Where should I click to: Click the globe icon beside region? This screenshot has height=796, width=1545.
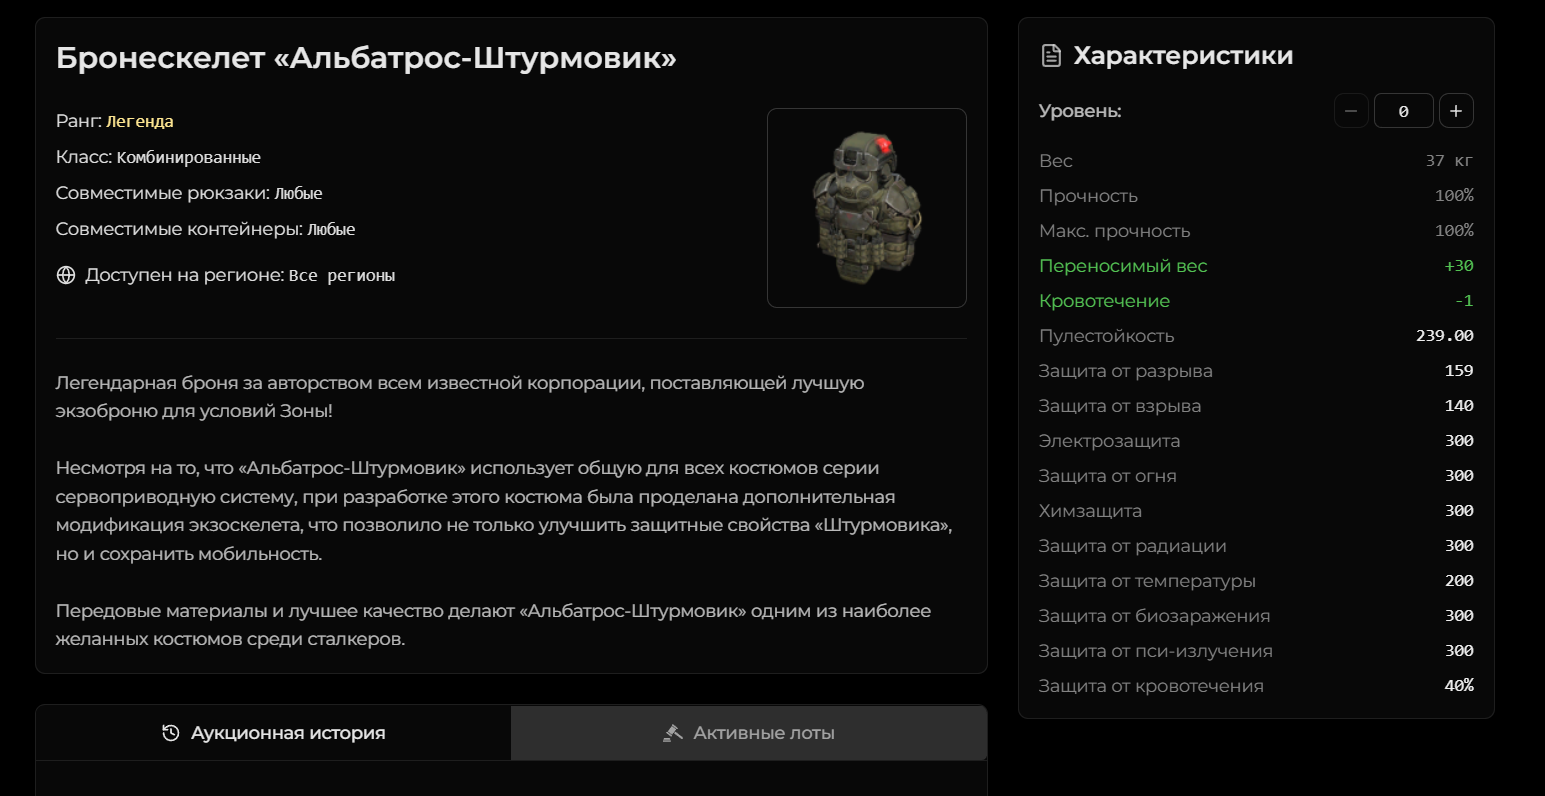66,275
